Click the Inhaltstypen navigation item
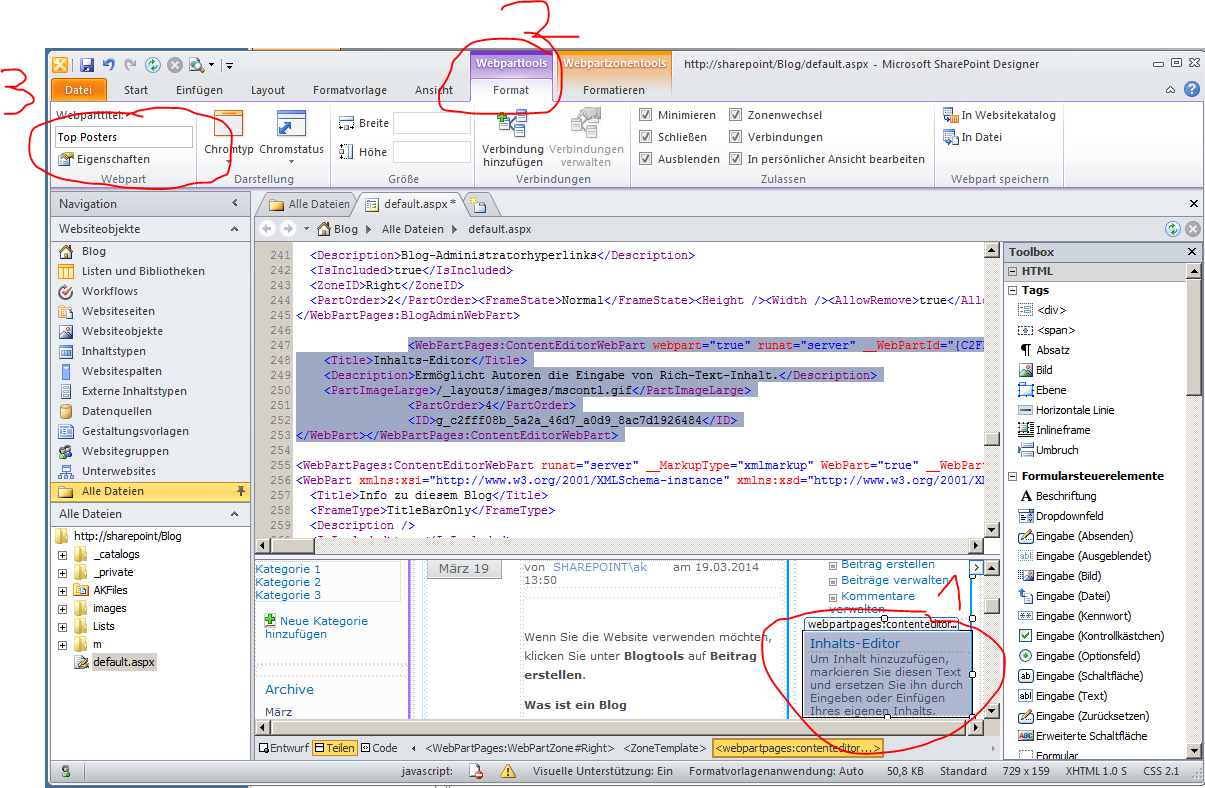This screenshot has width=1205, height=788. coord(101,351)
